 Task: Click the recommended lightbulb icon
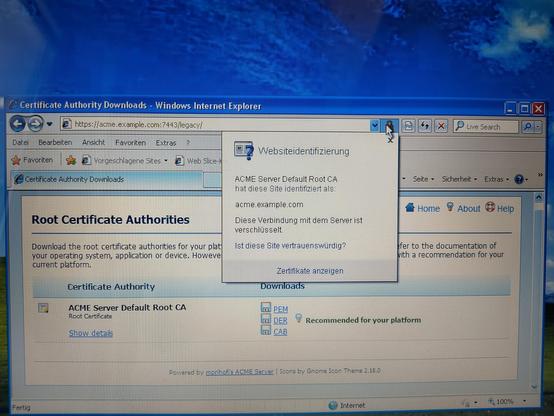(x=299, y=318)
